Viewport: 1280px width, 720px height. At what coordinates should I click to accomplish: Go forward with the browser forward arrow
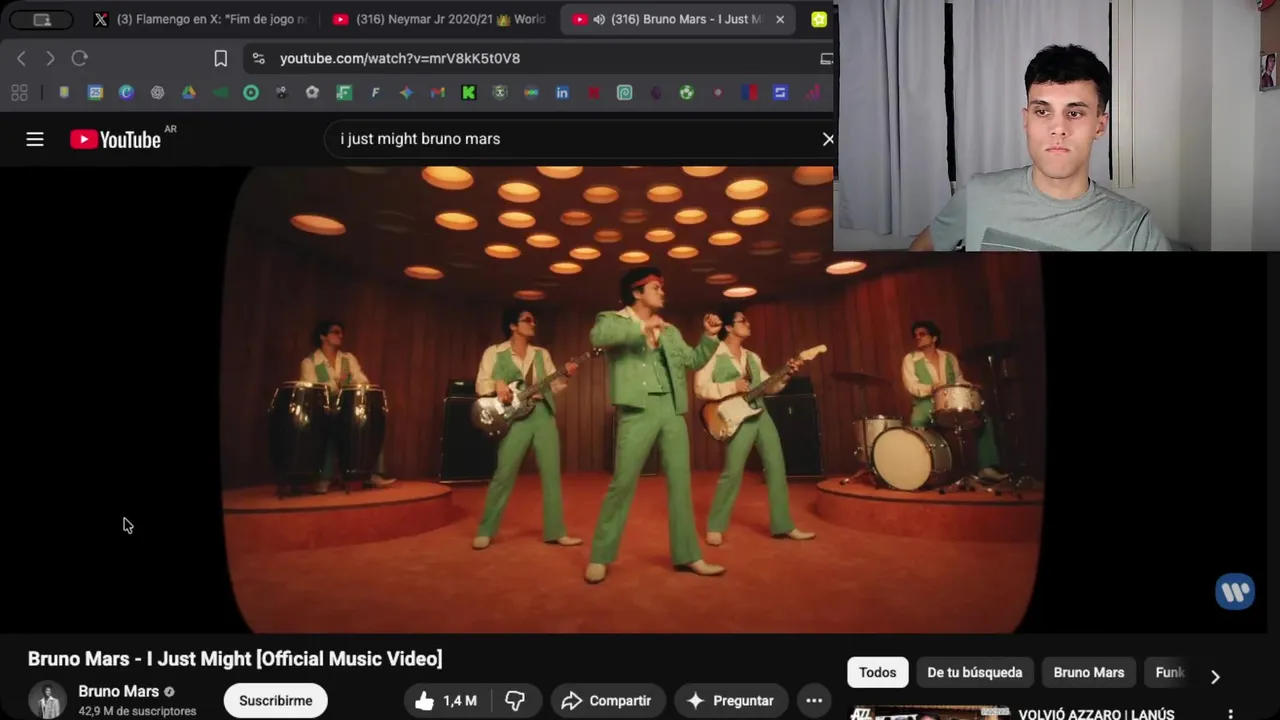pos(50,58)
